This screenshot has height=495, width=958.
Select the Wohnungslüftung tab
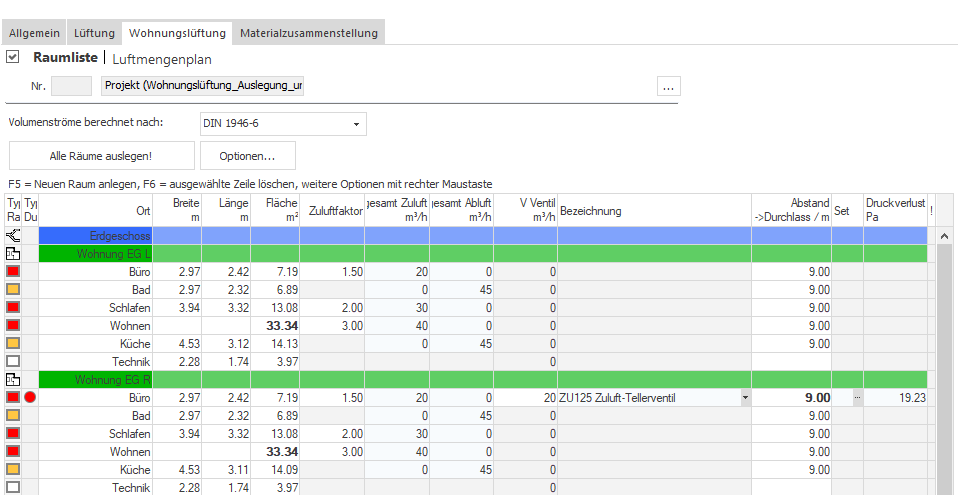click(x=177, y=32)
